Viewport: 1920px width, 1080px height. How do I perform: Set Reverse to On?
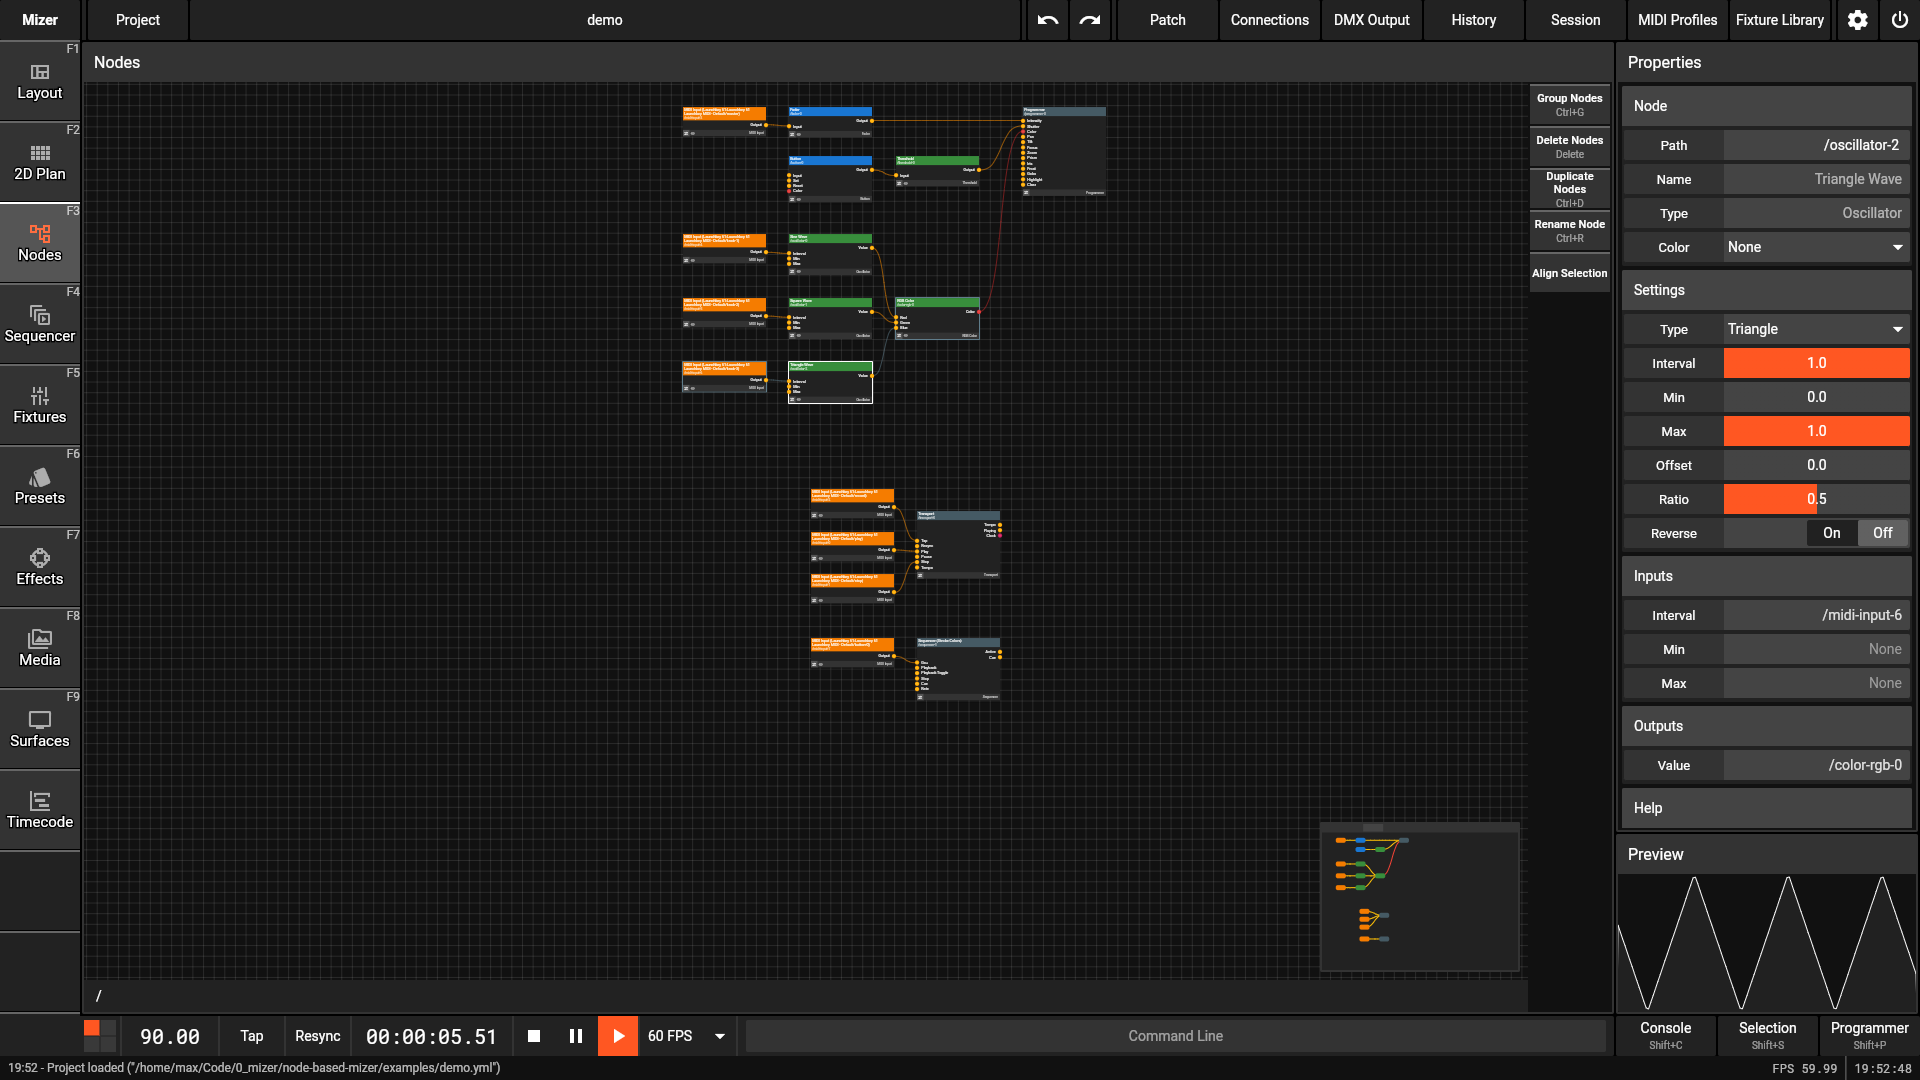click(x=1831, y=533)
